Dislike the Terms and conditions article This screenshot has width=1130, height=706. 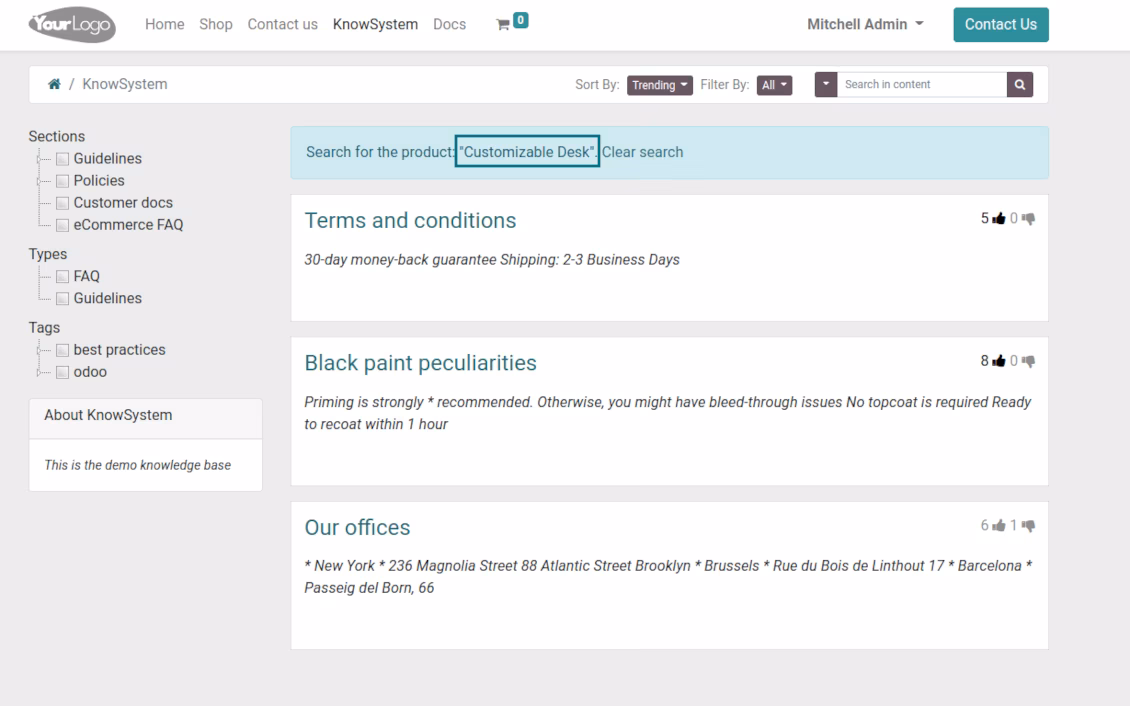tap(1028, 218)
